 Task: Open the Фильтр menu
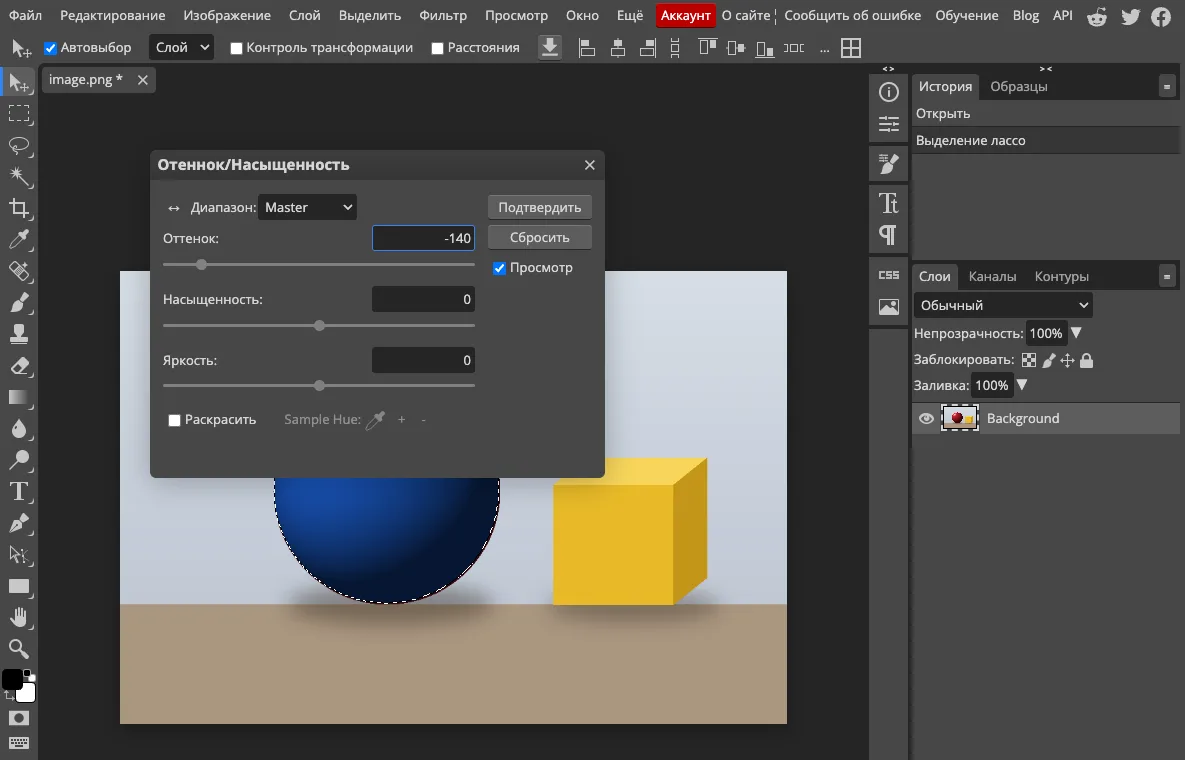443,15
